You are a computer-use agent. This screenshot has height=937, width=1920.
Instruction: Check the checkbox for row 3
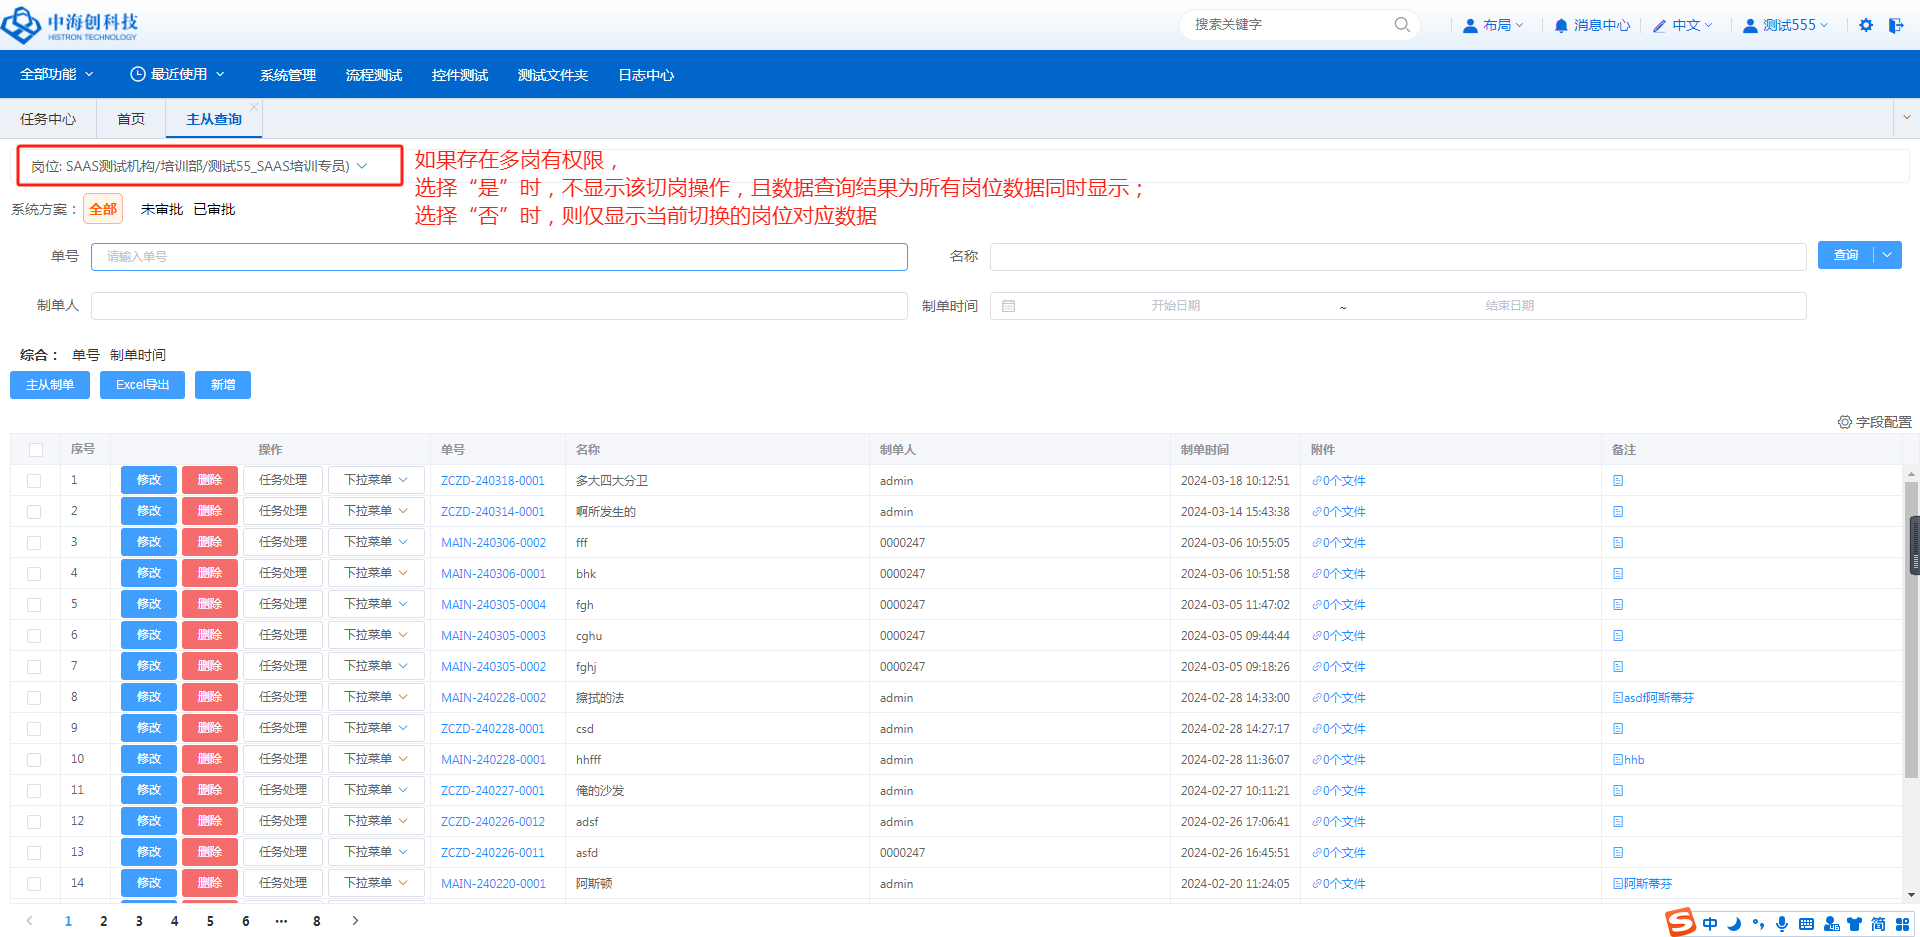pyautogui.click(x=34, y=543)
